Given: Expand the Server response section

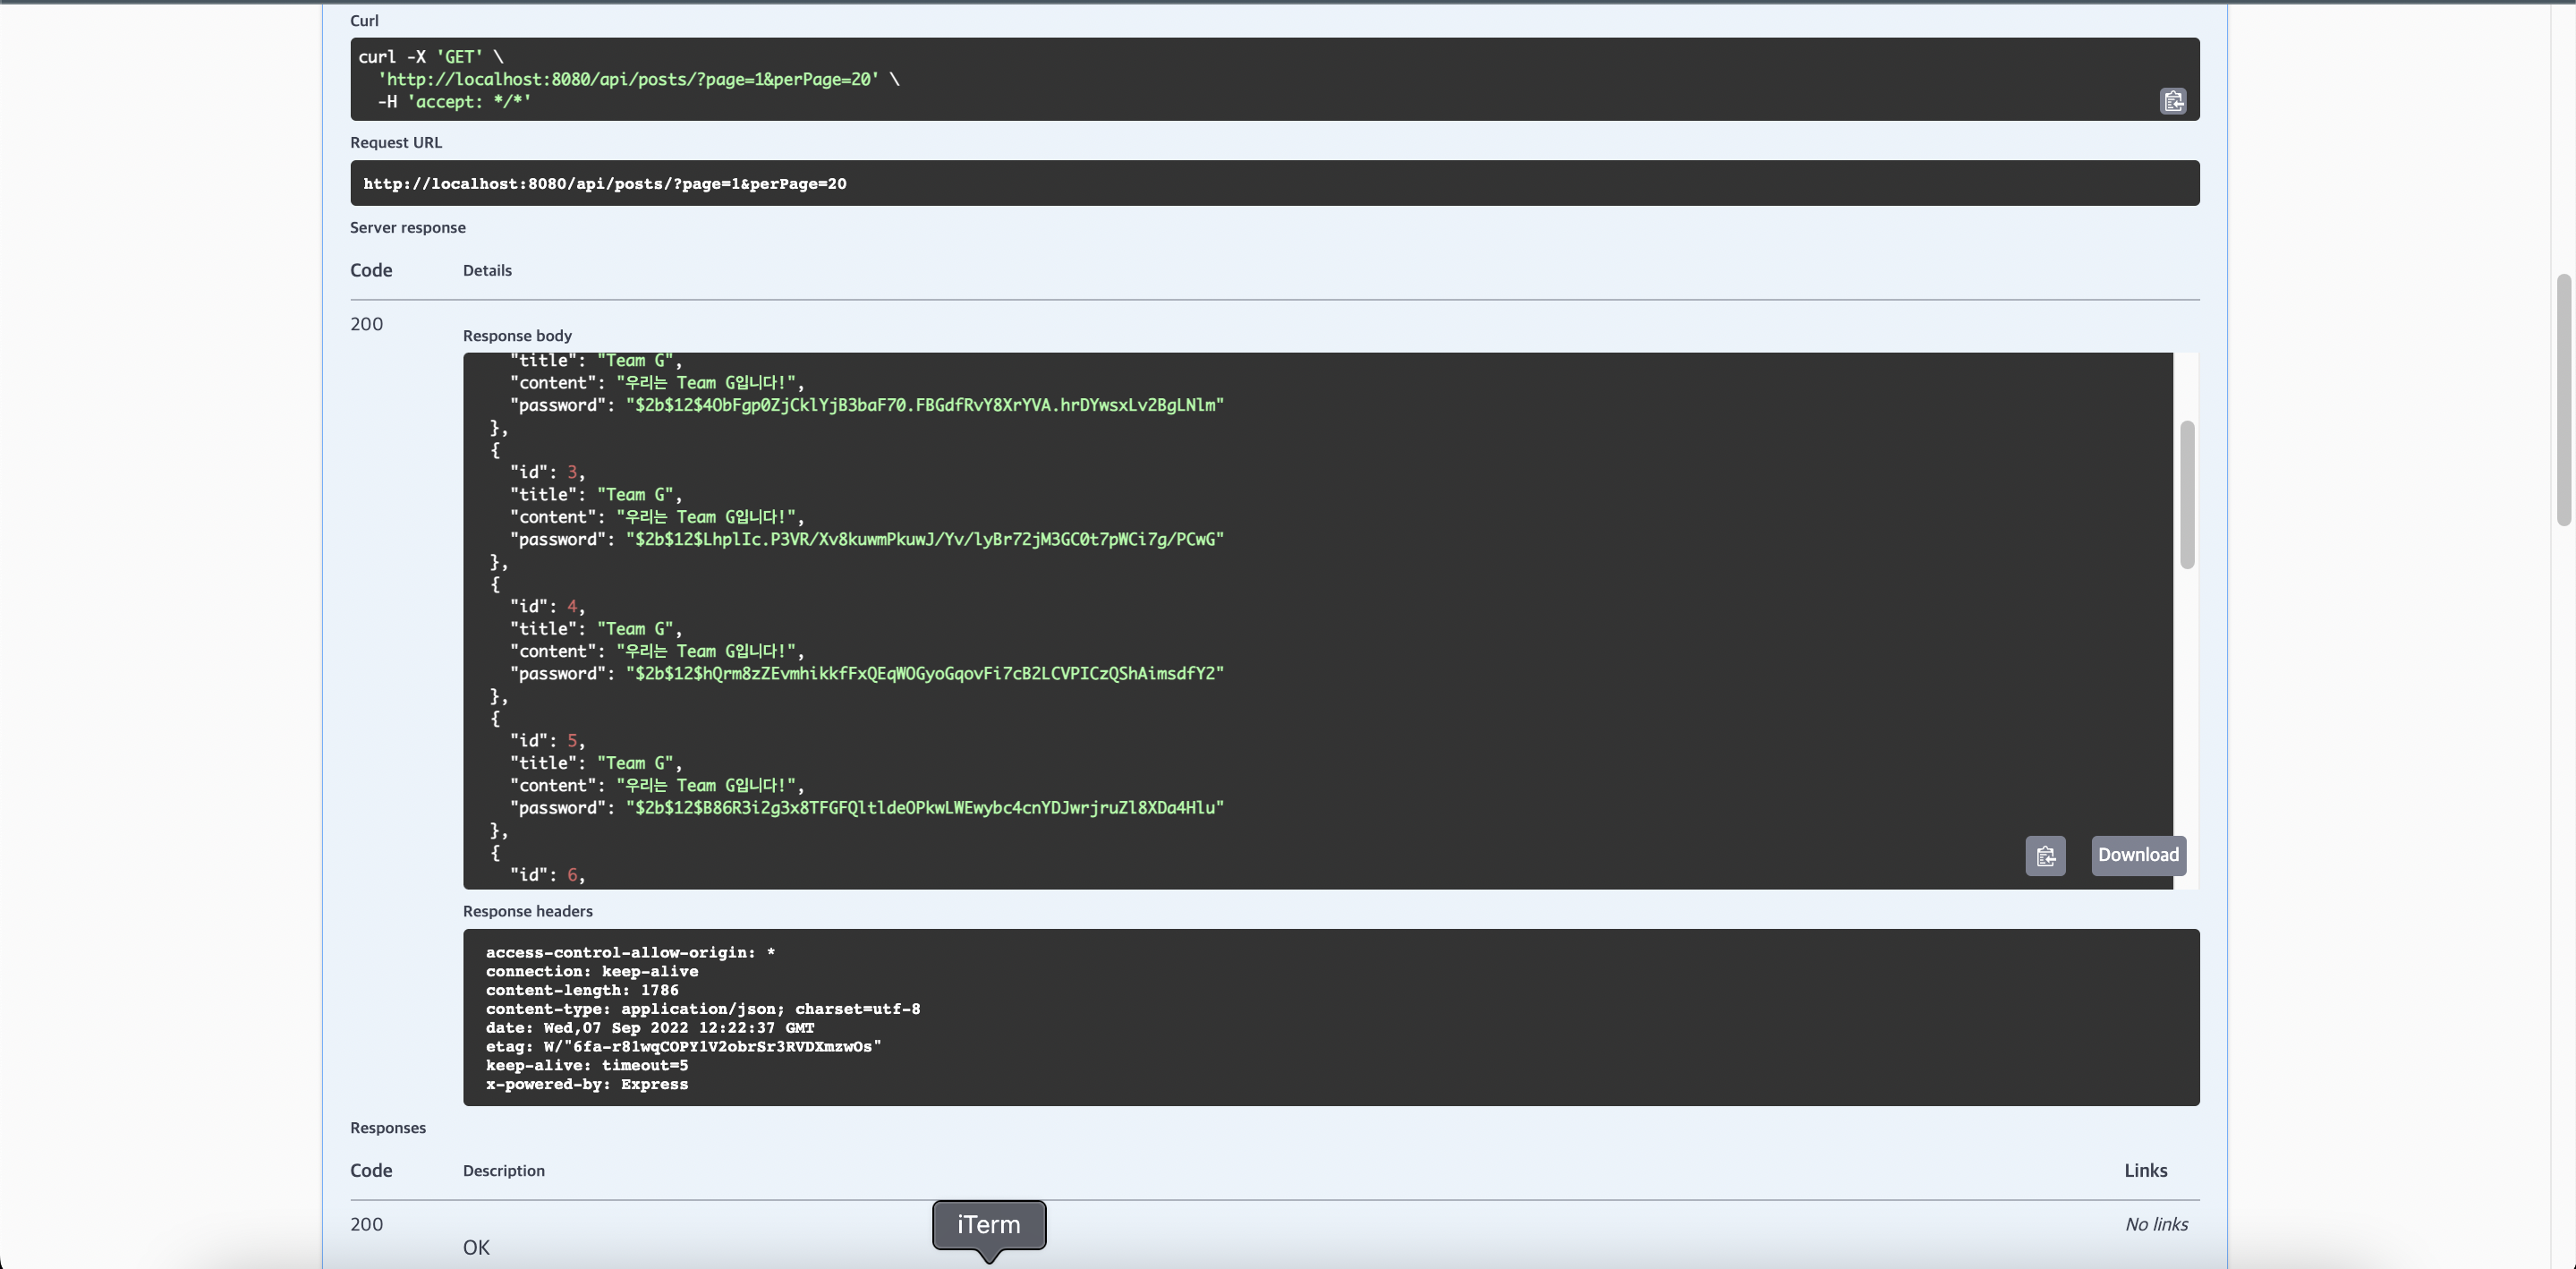Looking at the screenshot, I should coord(407,227).
